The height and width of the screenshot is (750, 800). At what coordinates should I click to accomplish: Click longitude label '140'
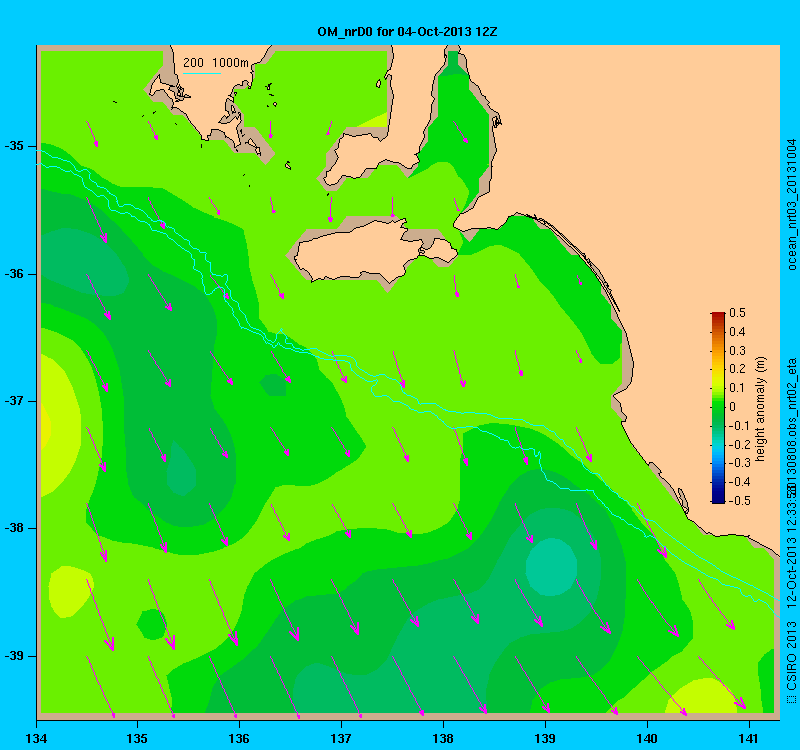tap(647, 738)
